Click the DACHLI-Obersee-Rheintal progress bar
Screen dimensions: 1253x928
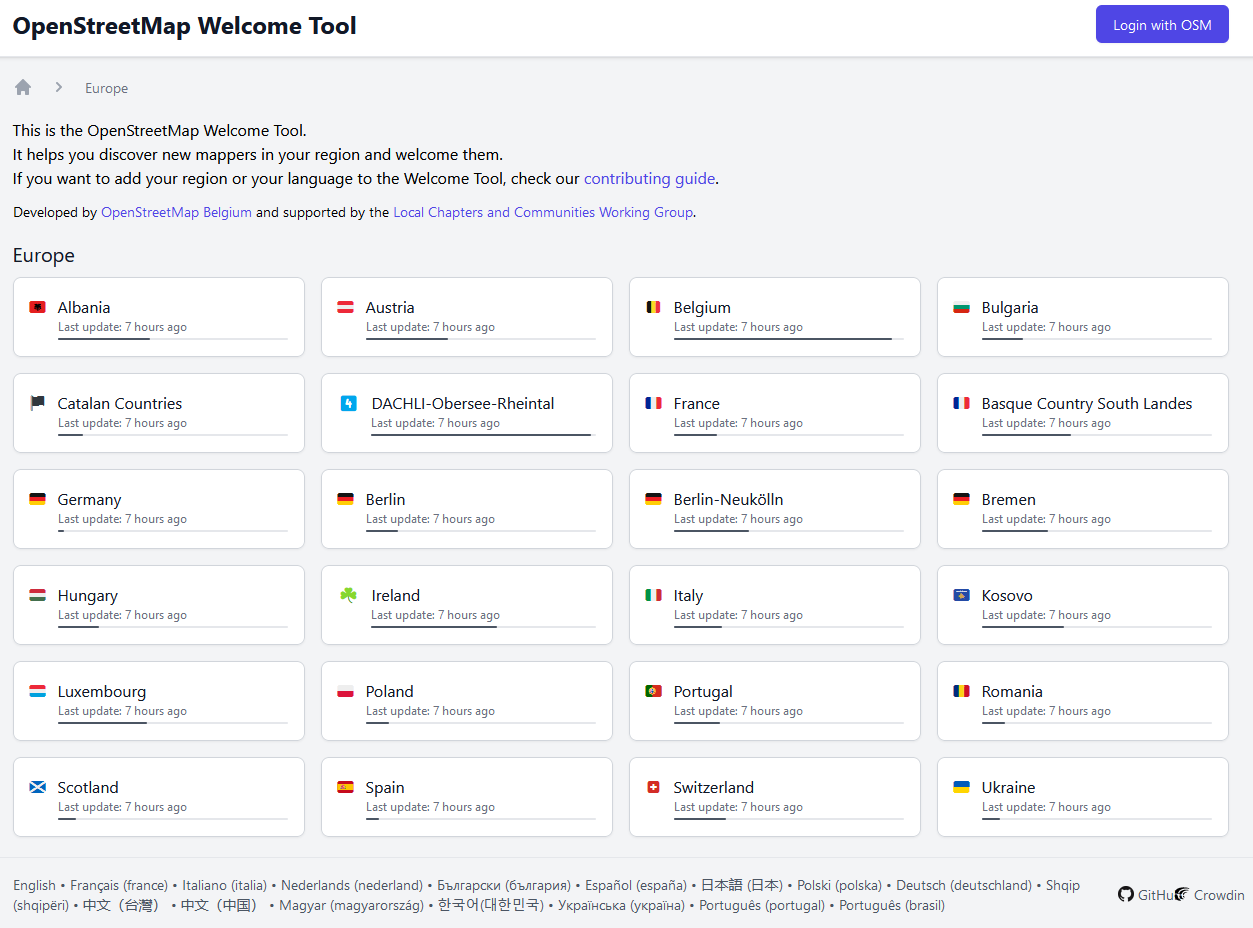[484, 435]
